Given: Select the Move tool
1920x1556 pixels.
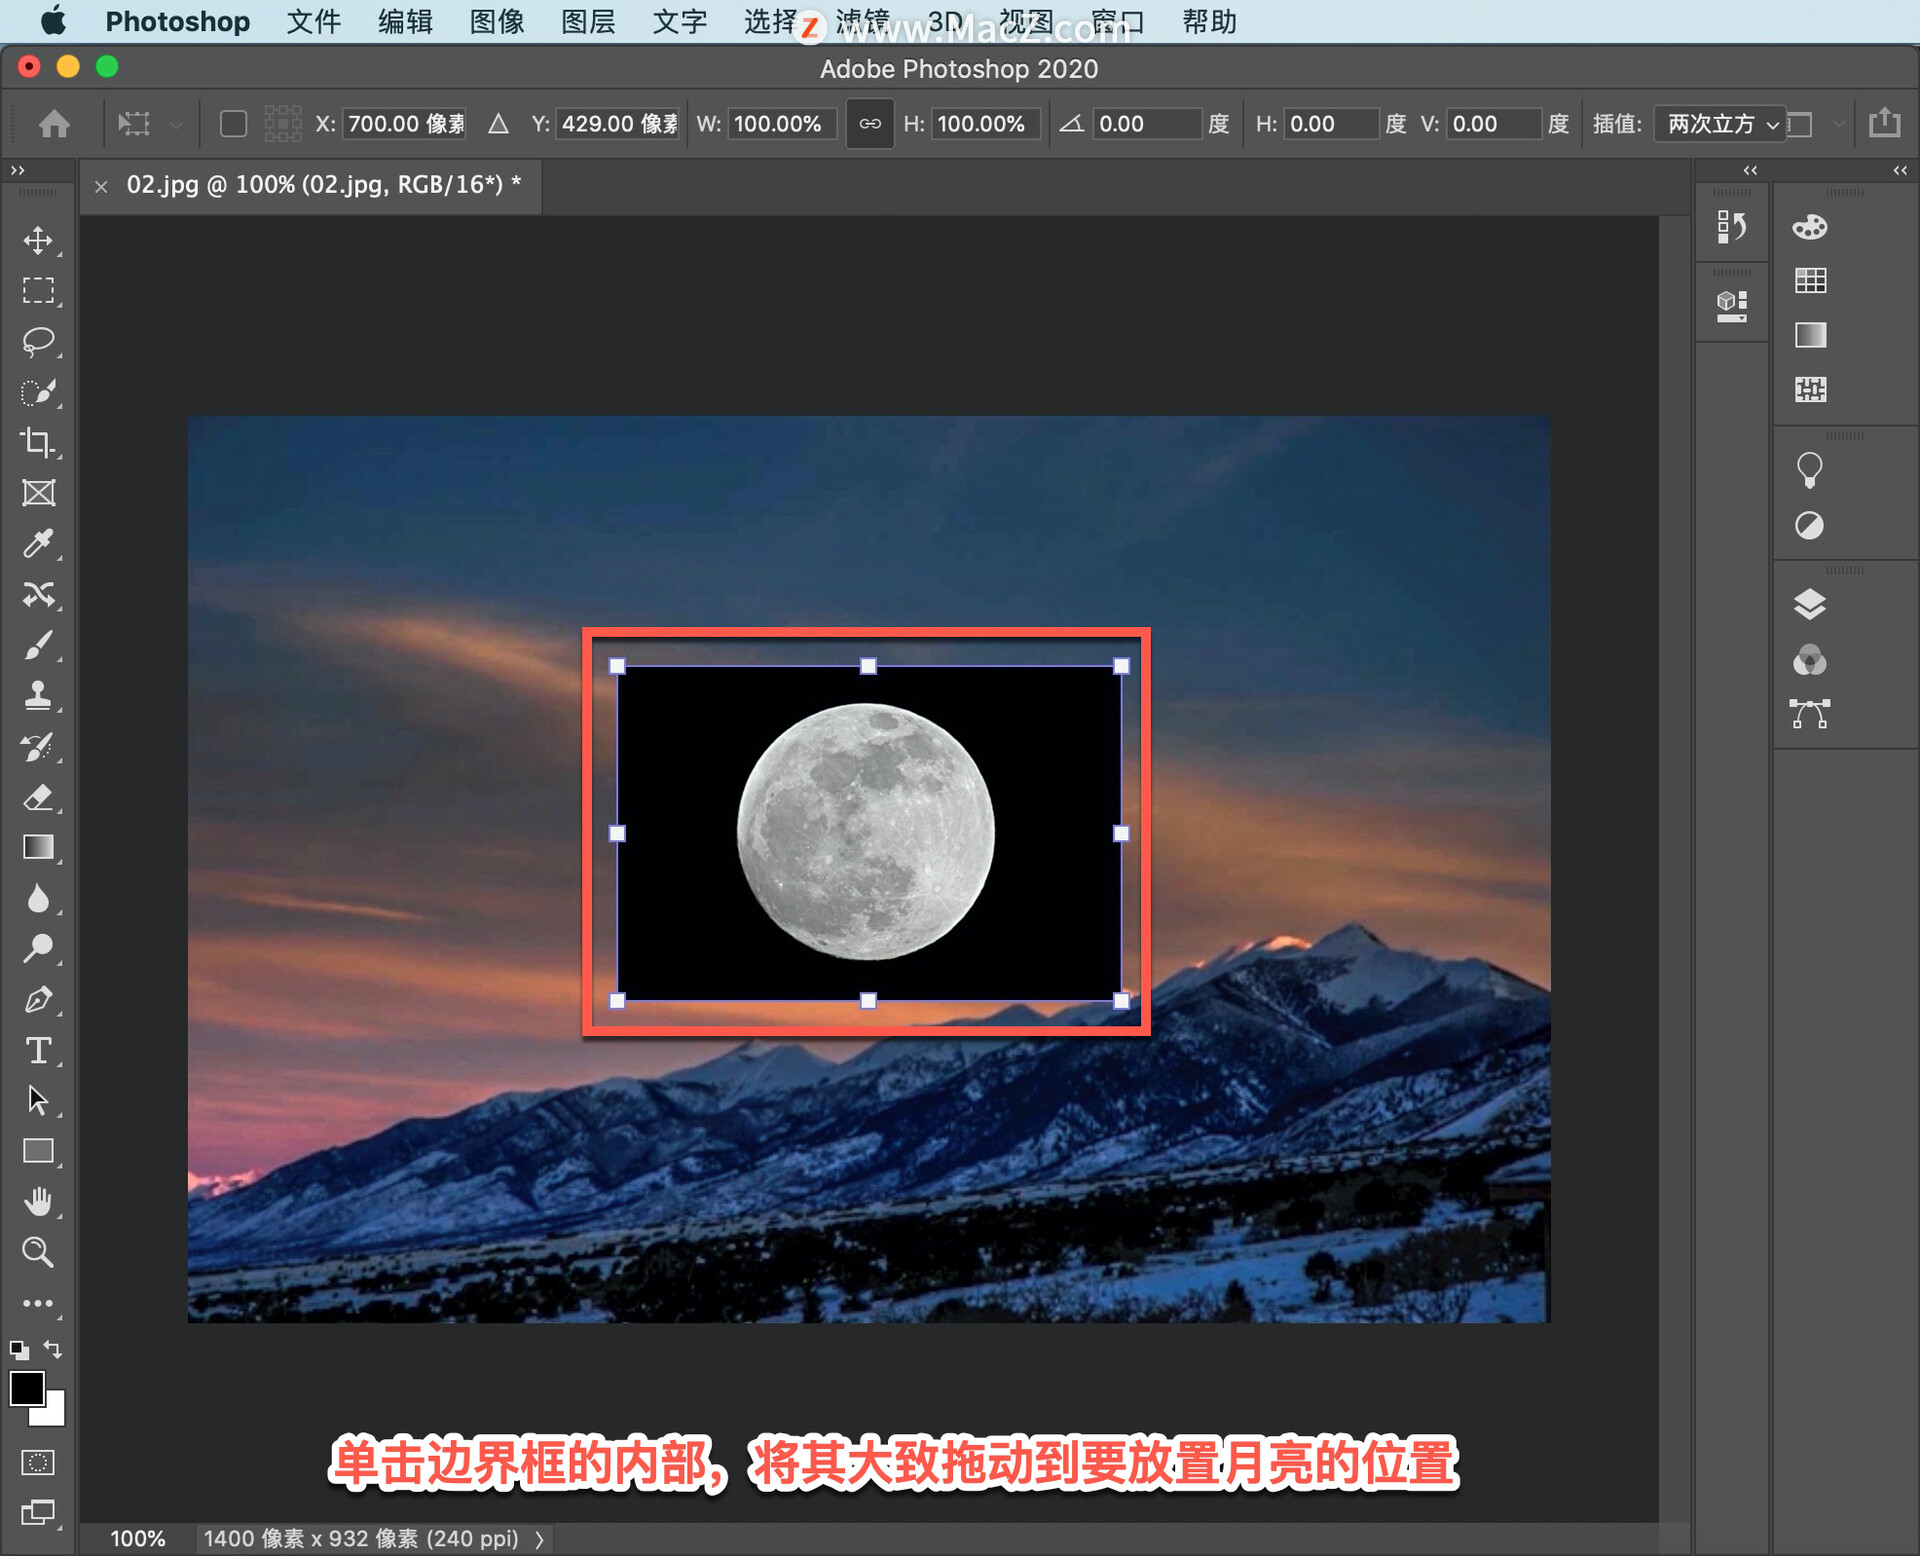Looking at the screenshot, I should (x=38, y=240).
